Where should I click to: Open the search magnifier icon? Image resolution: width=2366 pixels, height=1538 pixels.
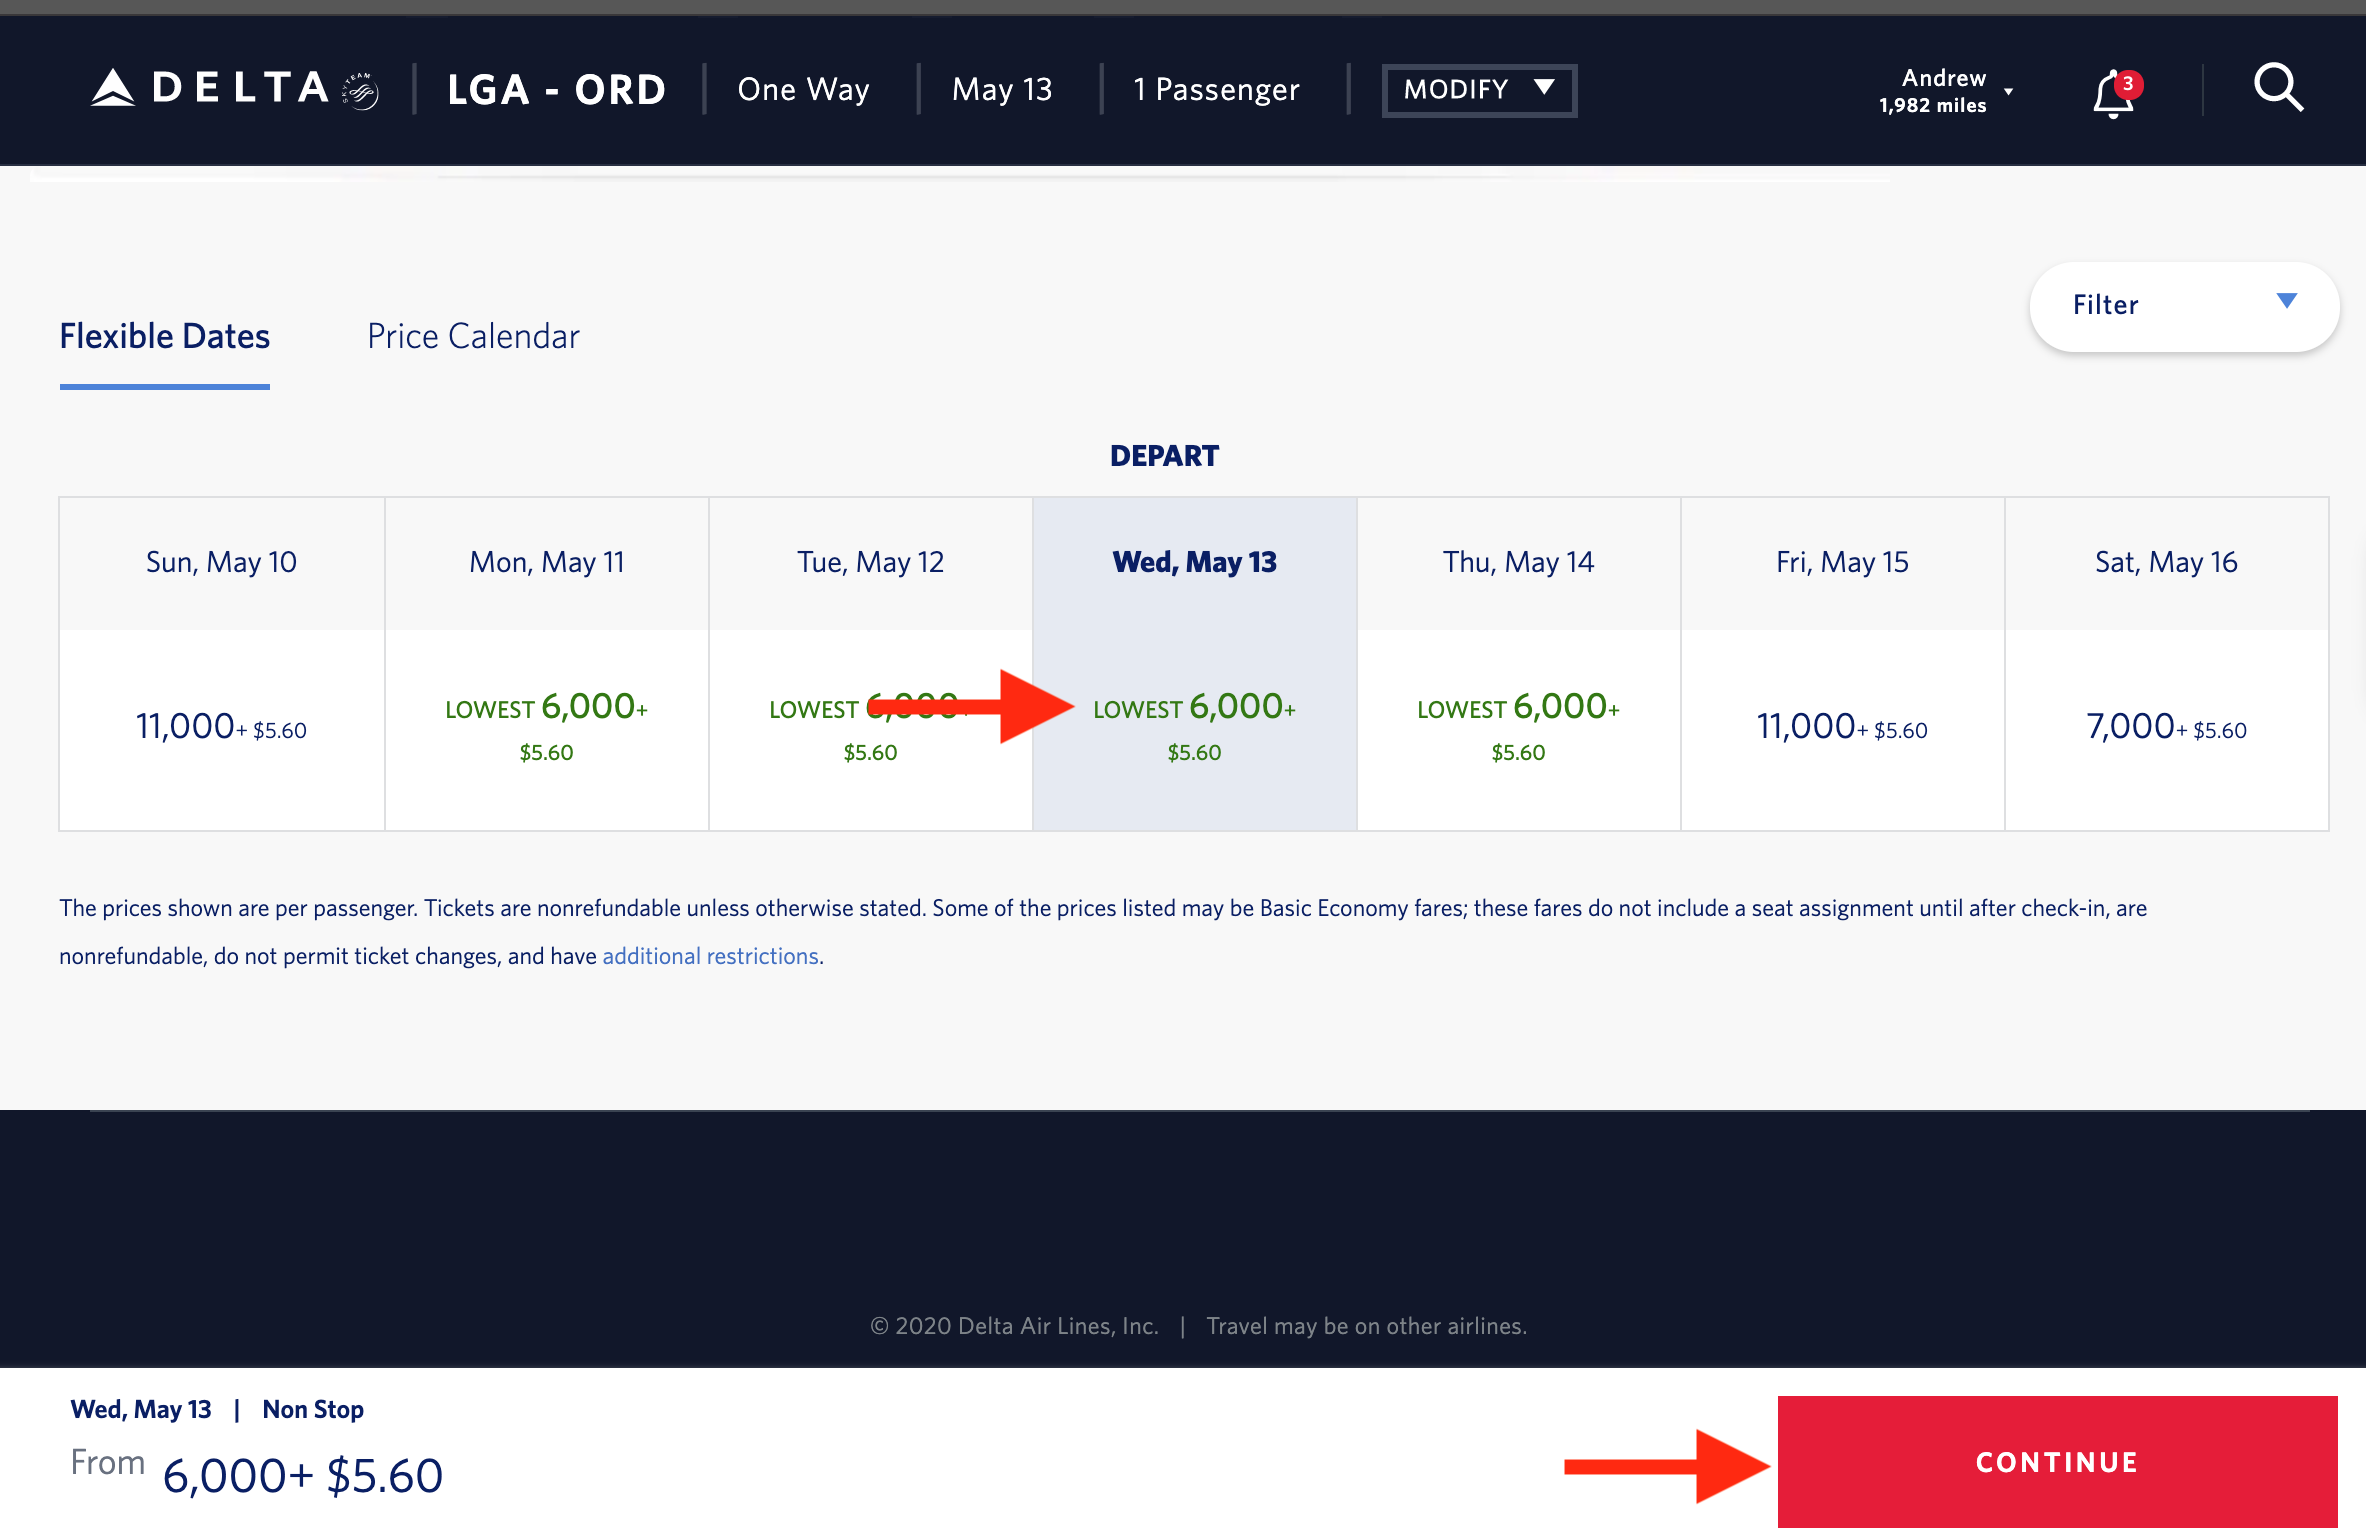tap(2279, 88)
